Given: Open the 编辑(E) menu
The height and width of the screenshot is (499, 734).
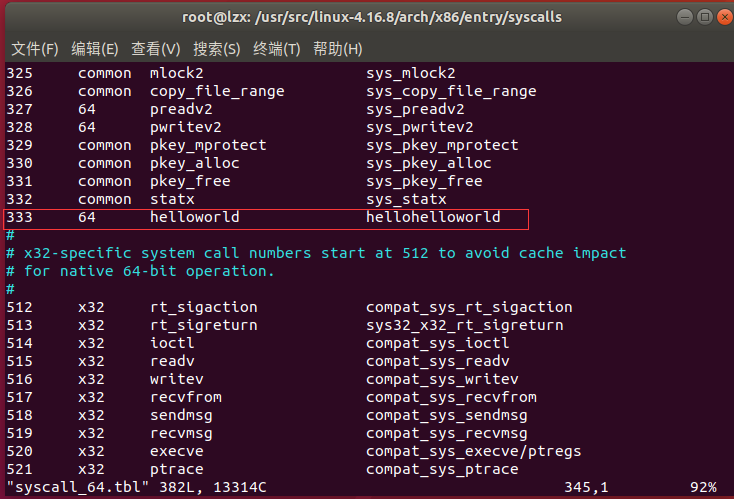Looking at the screenshot, I should pyautogui.click(x=95, y=49).
